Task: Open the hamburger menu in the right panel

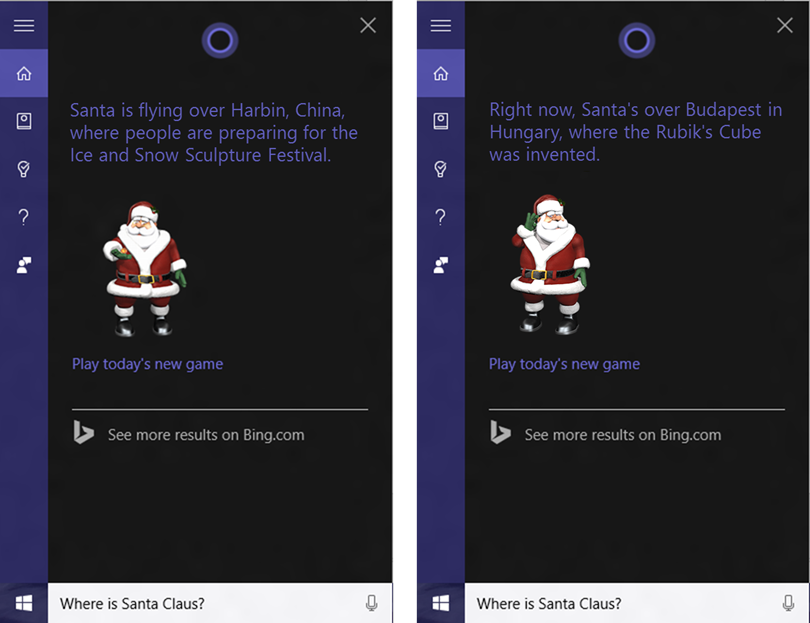Action: tap(441, 25)
